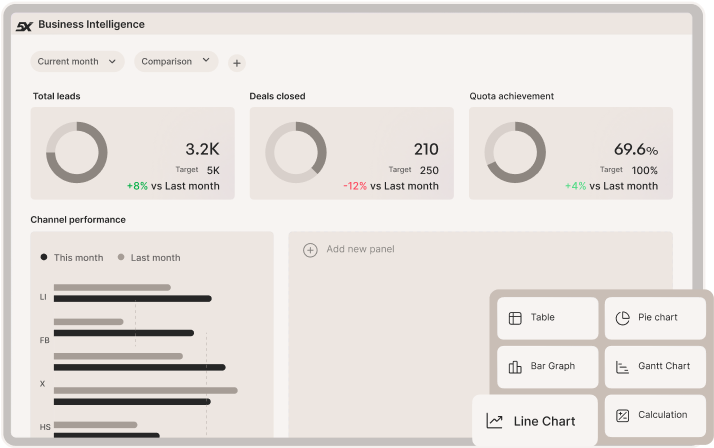Choose the Table panel option
The image size is (714, 448).
click(x=548, y=318)
